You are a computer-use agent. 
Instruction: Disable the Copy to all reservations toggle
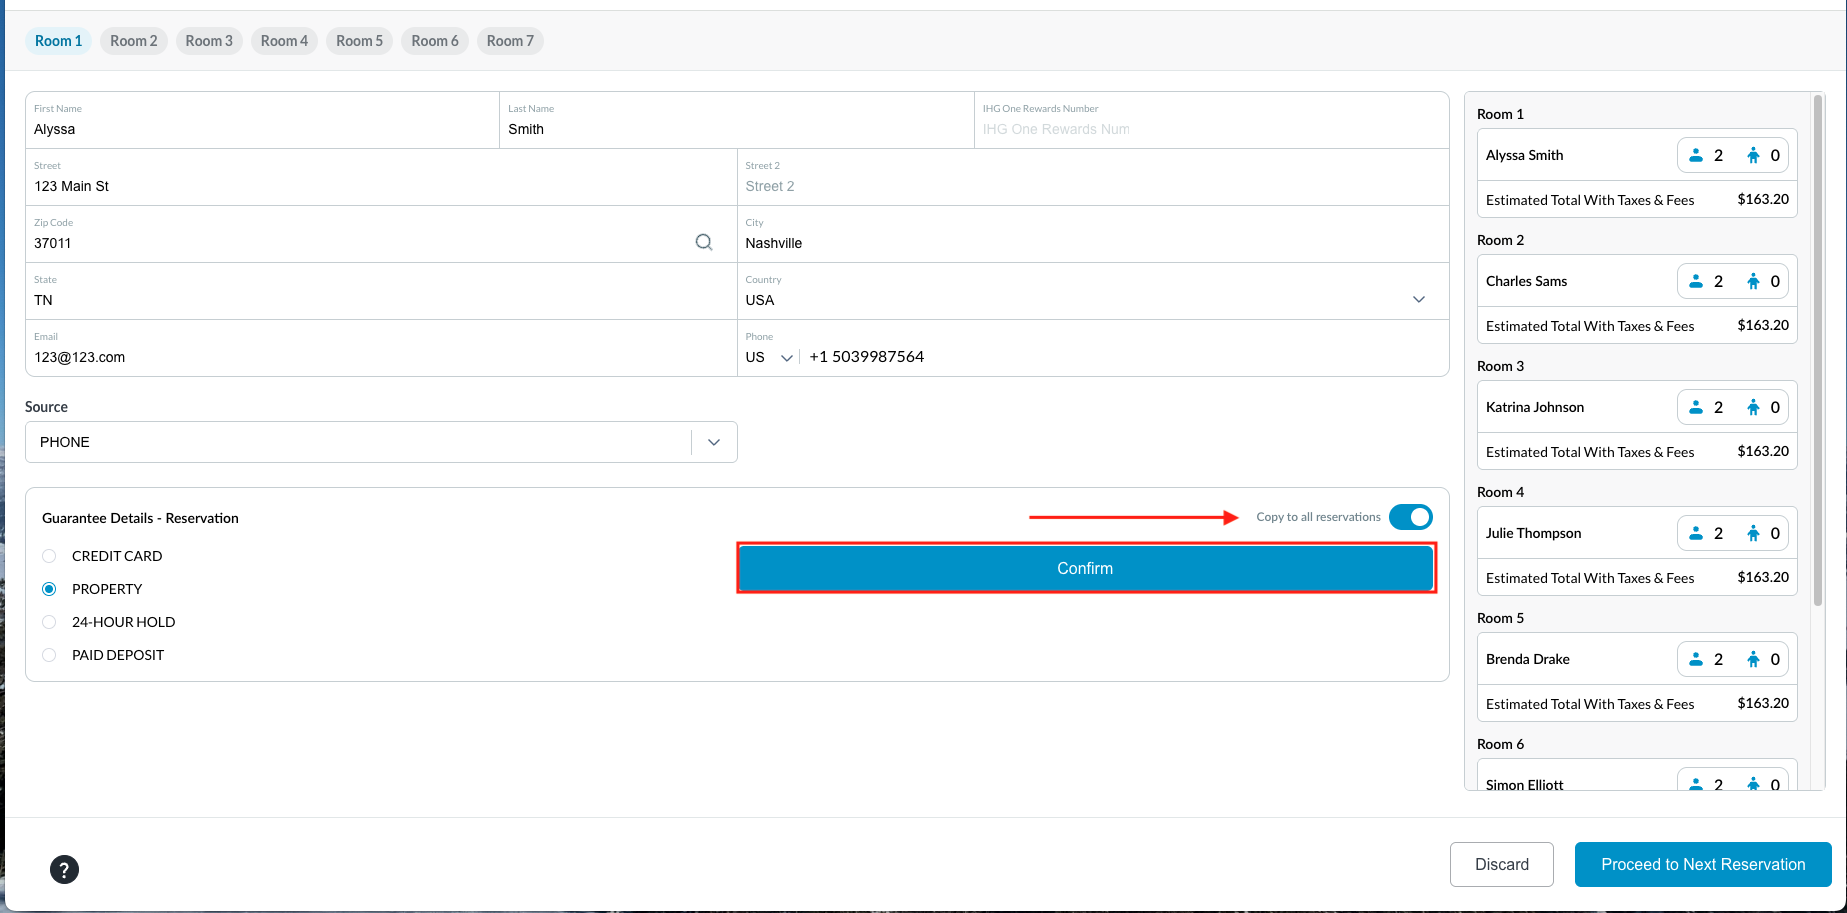point(1410,517)
